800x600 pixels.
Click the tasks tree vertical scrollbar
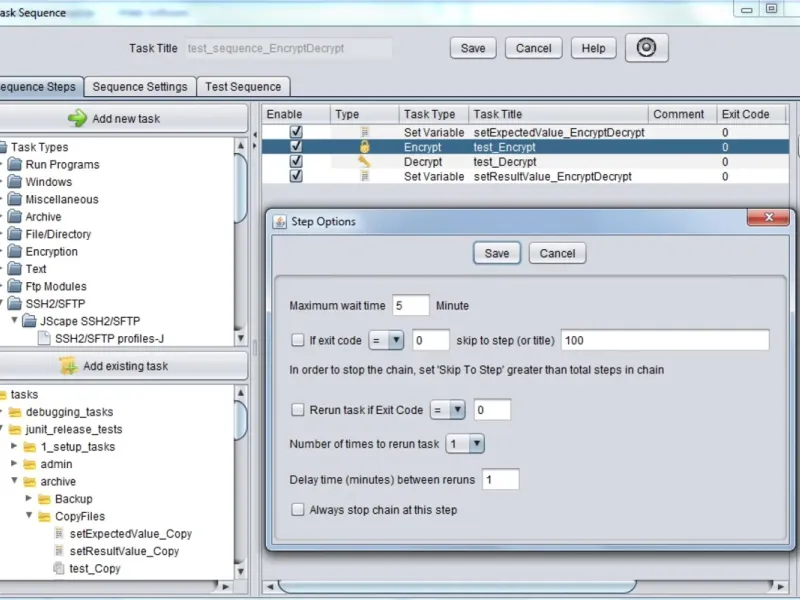[x=241, y=482]
